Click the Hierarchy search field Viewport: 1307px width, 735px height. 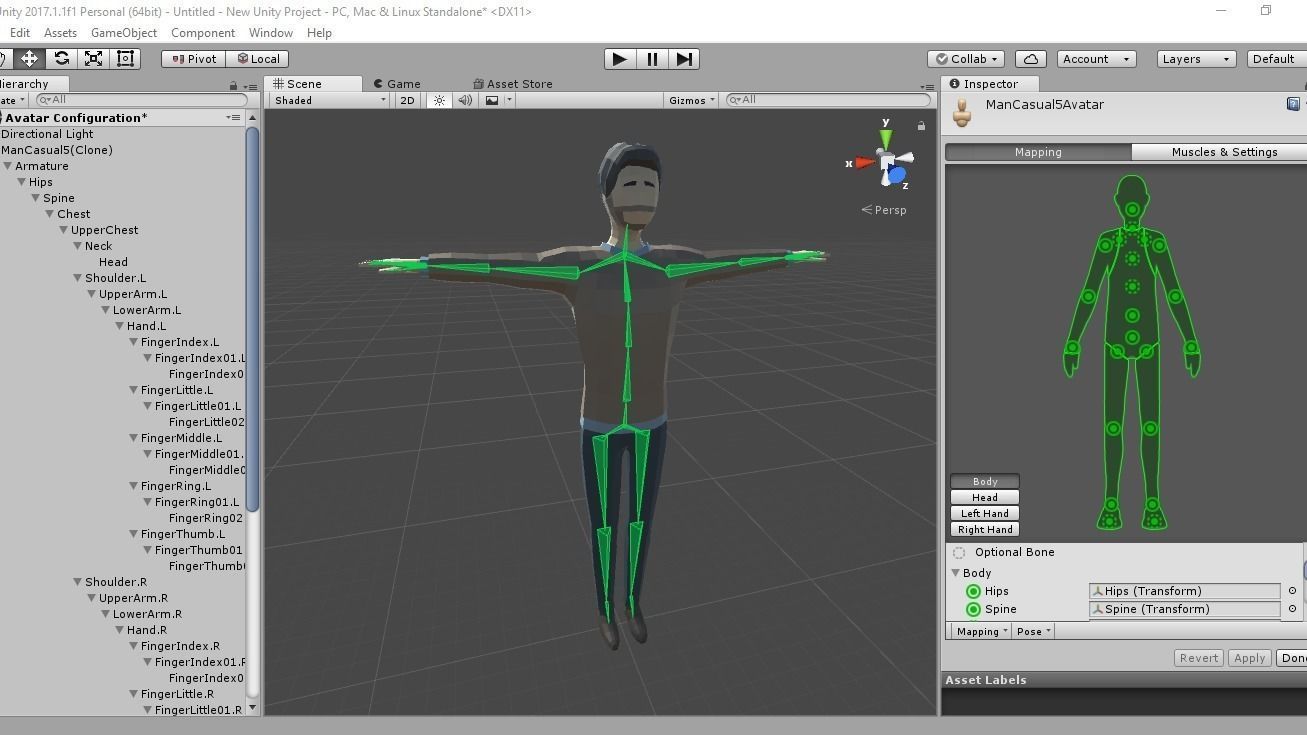click(x=140, y=100)
